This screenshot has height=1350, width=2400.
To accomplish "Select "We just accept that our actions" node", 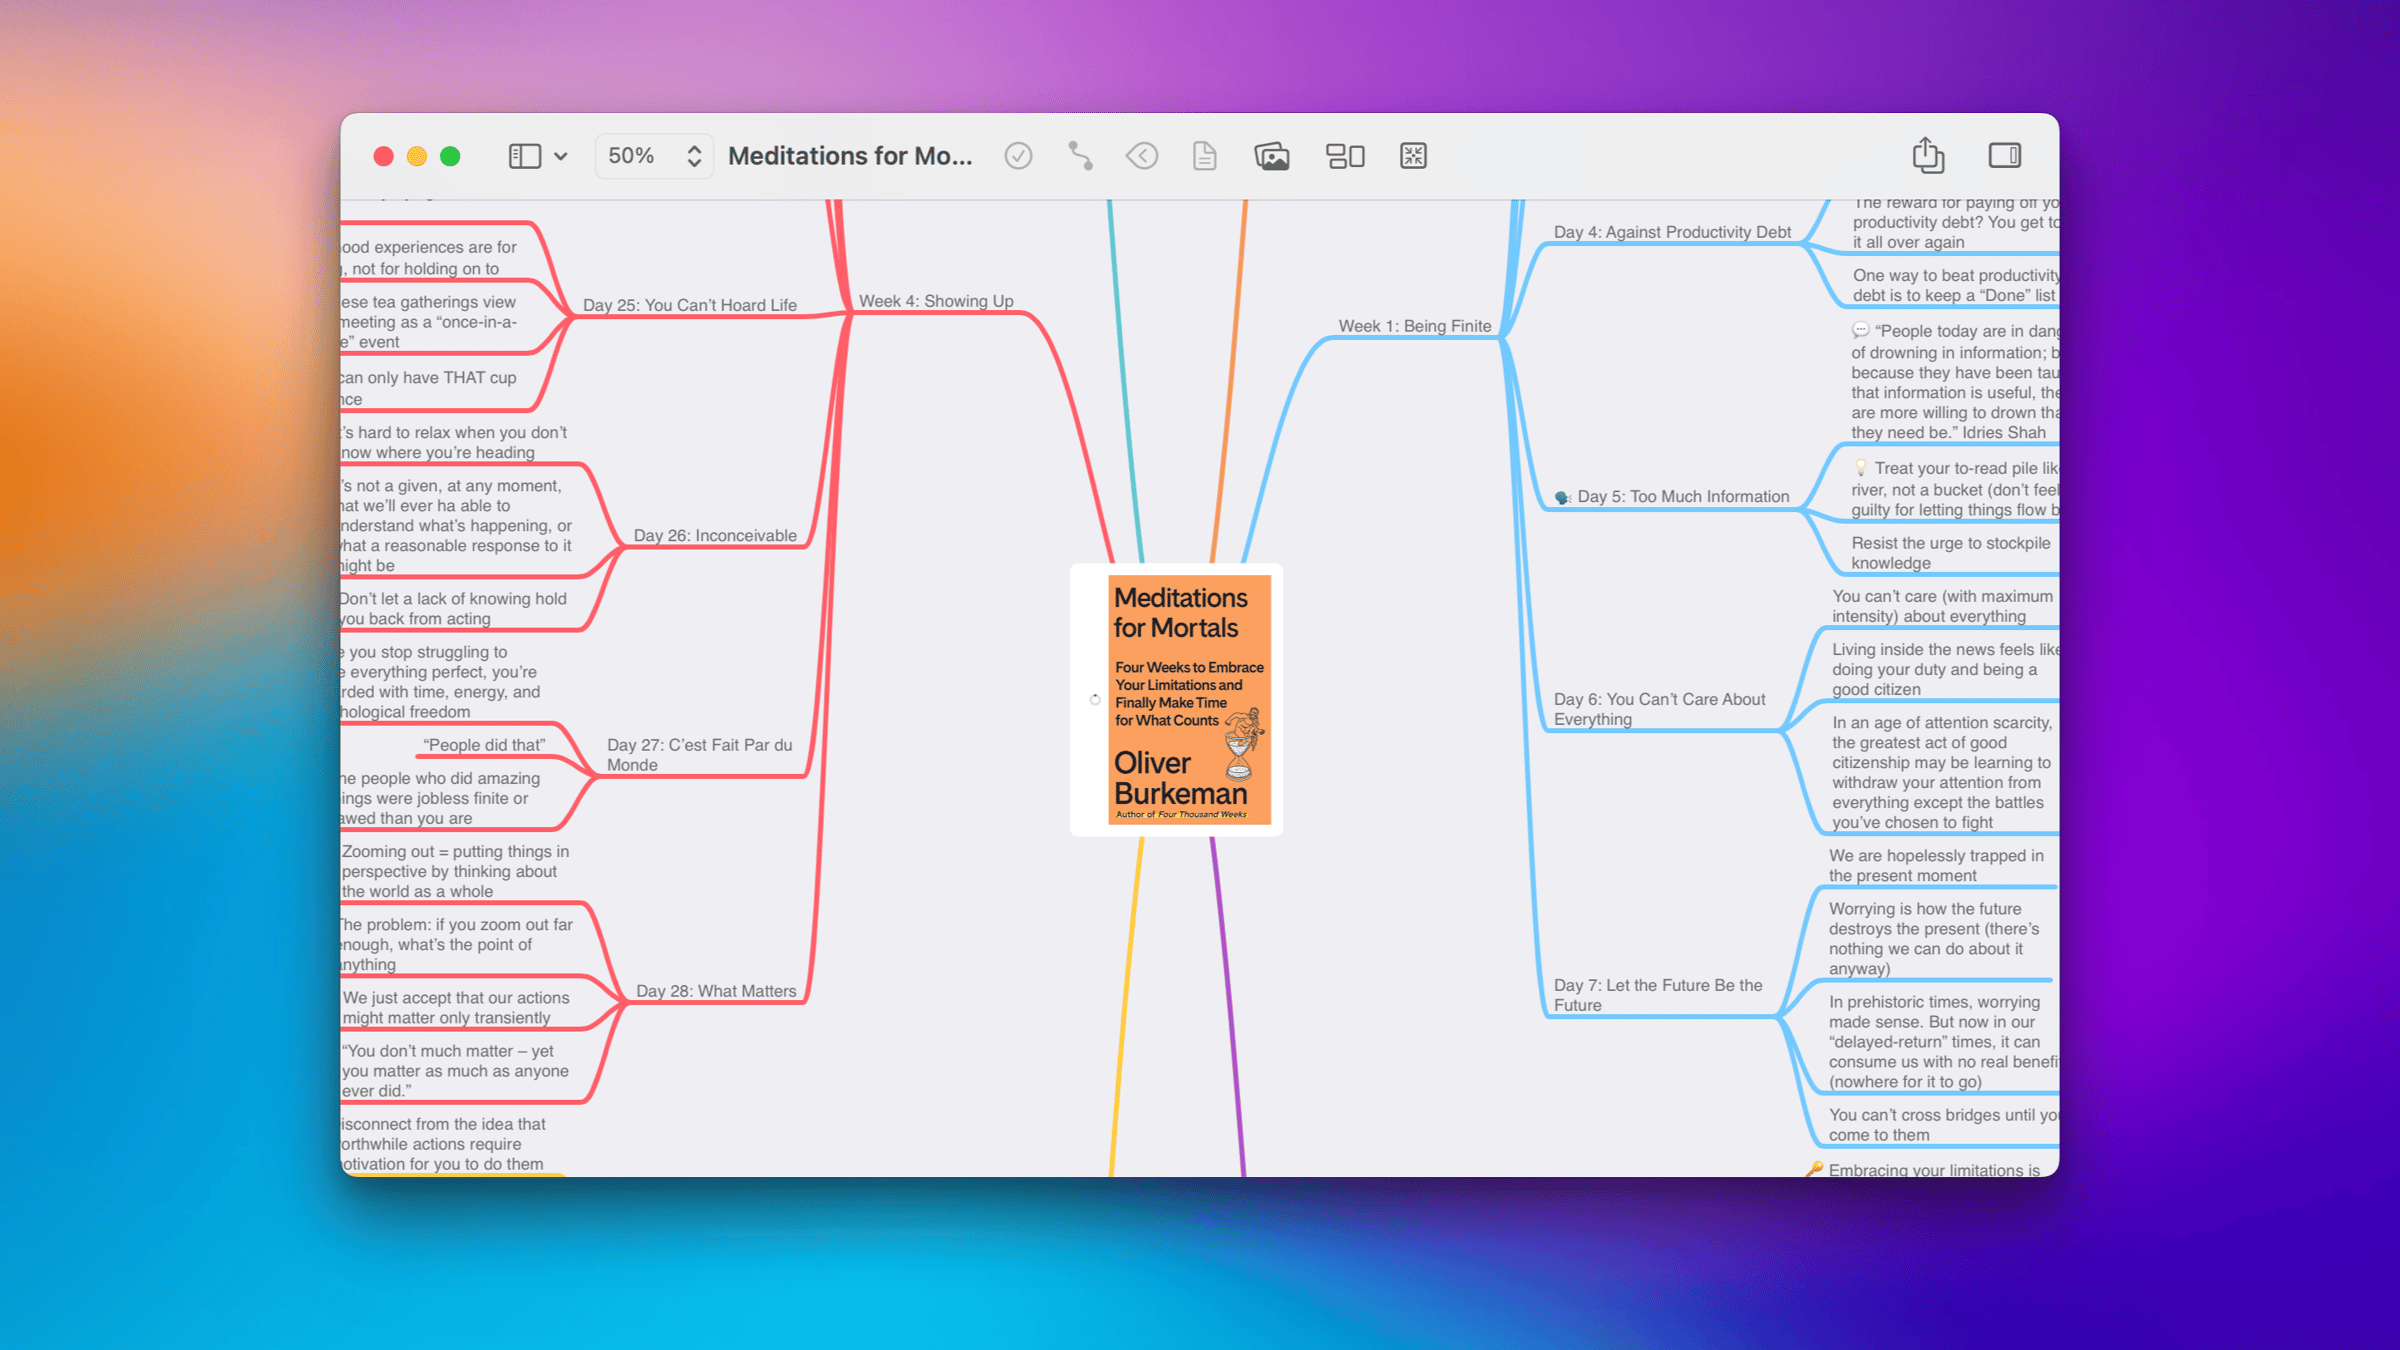I will click(x=456, y=1007).
